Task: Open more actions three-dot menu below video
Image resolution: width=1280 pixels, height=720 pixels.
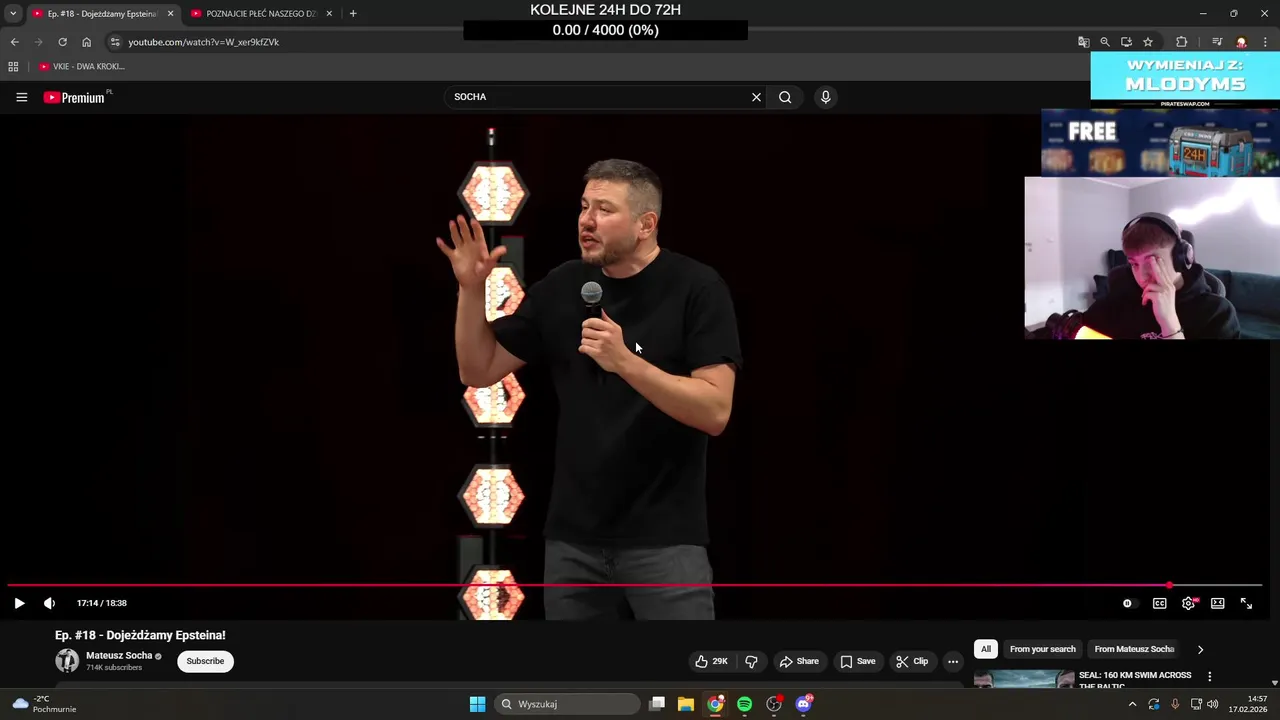Action: click(953, 661)
